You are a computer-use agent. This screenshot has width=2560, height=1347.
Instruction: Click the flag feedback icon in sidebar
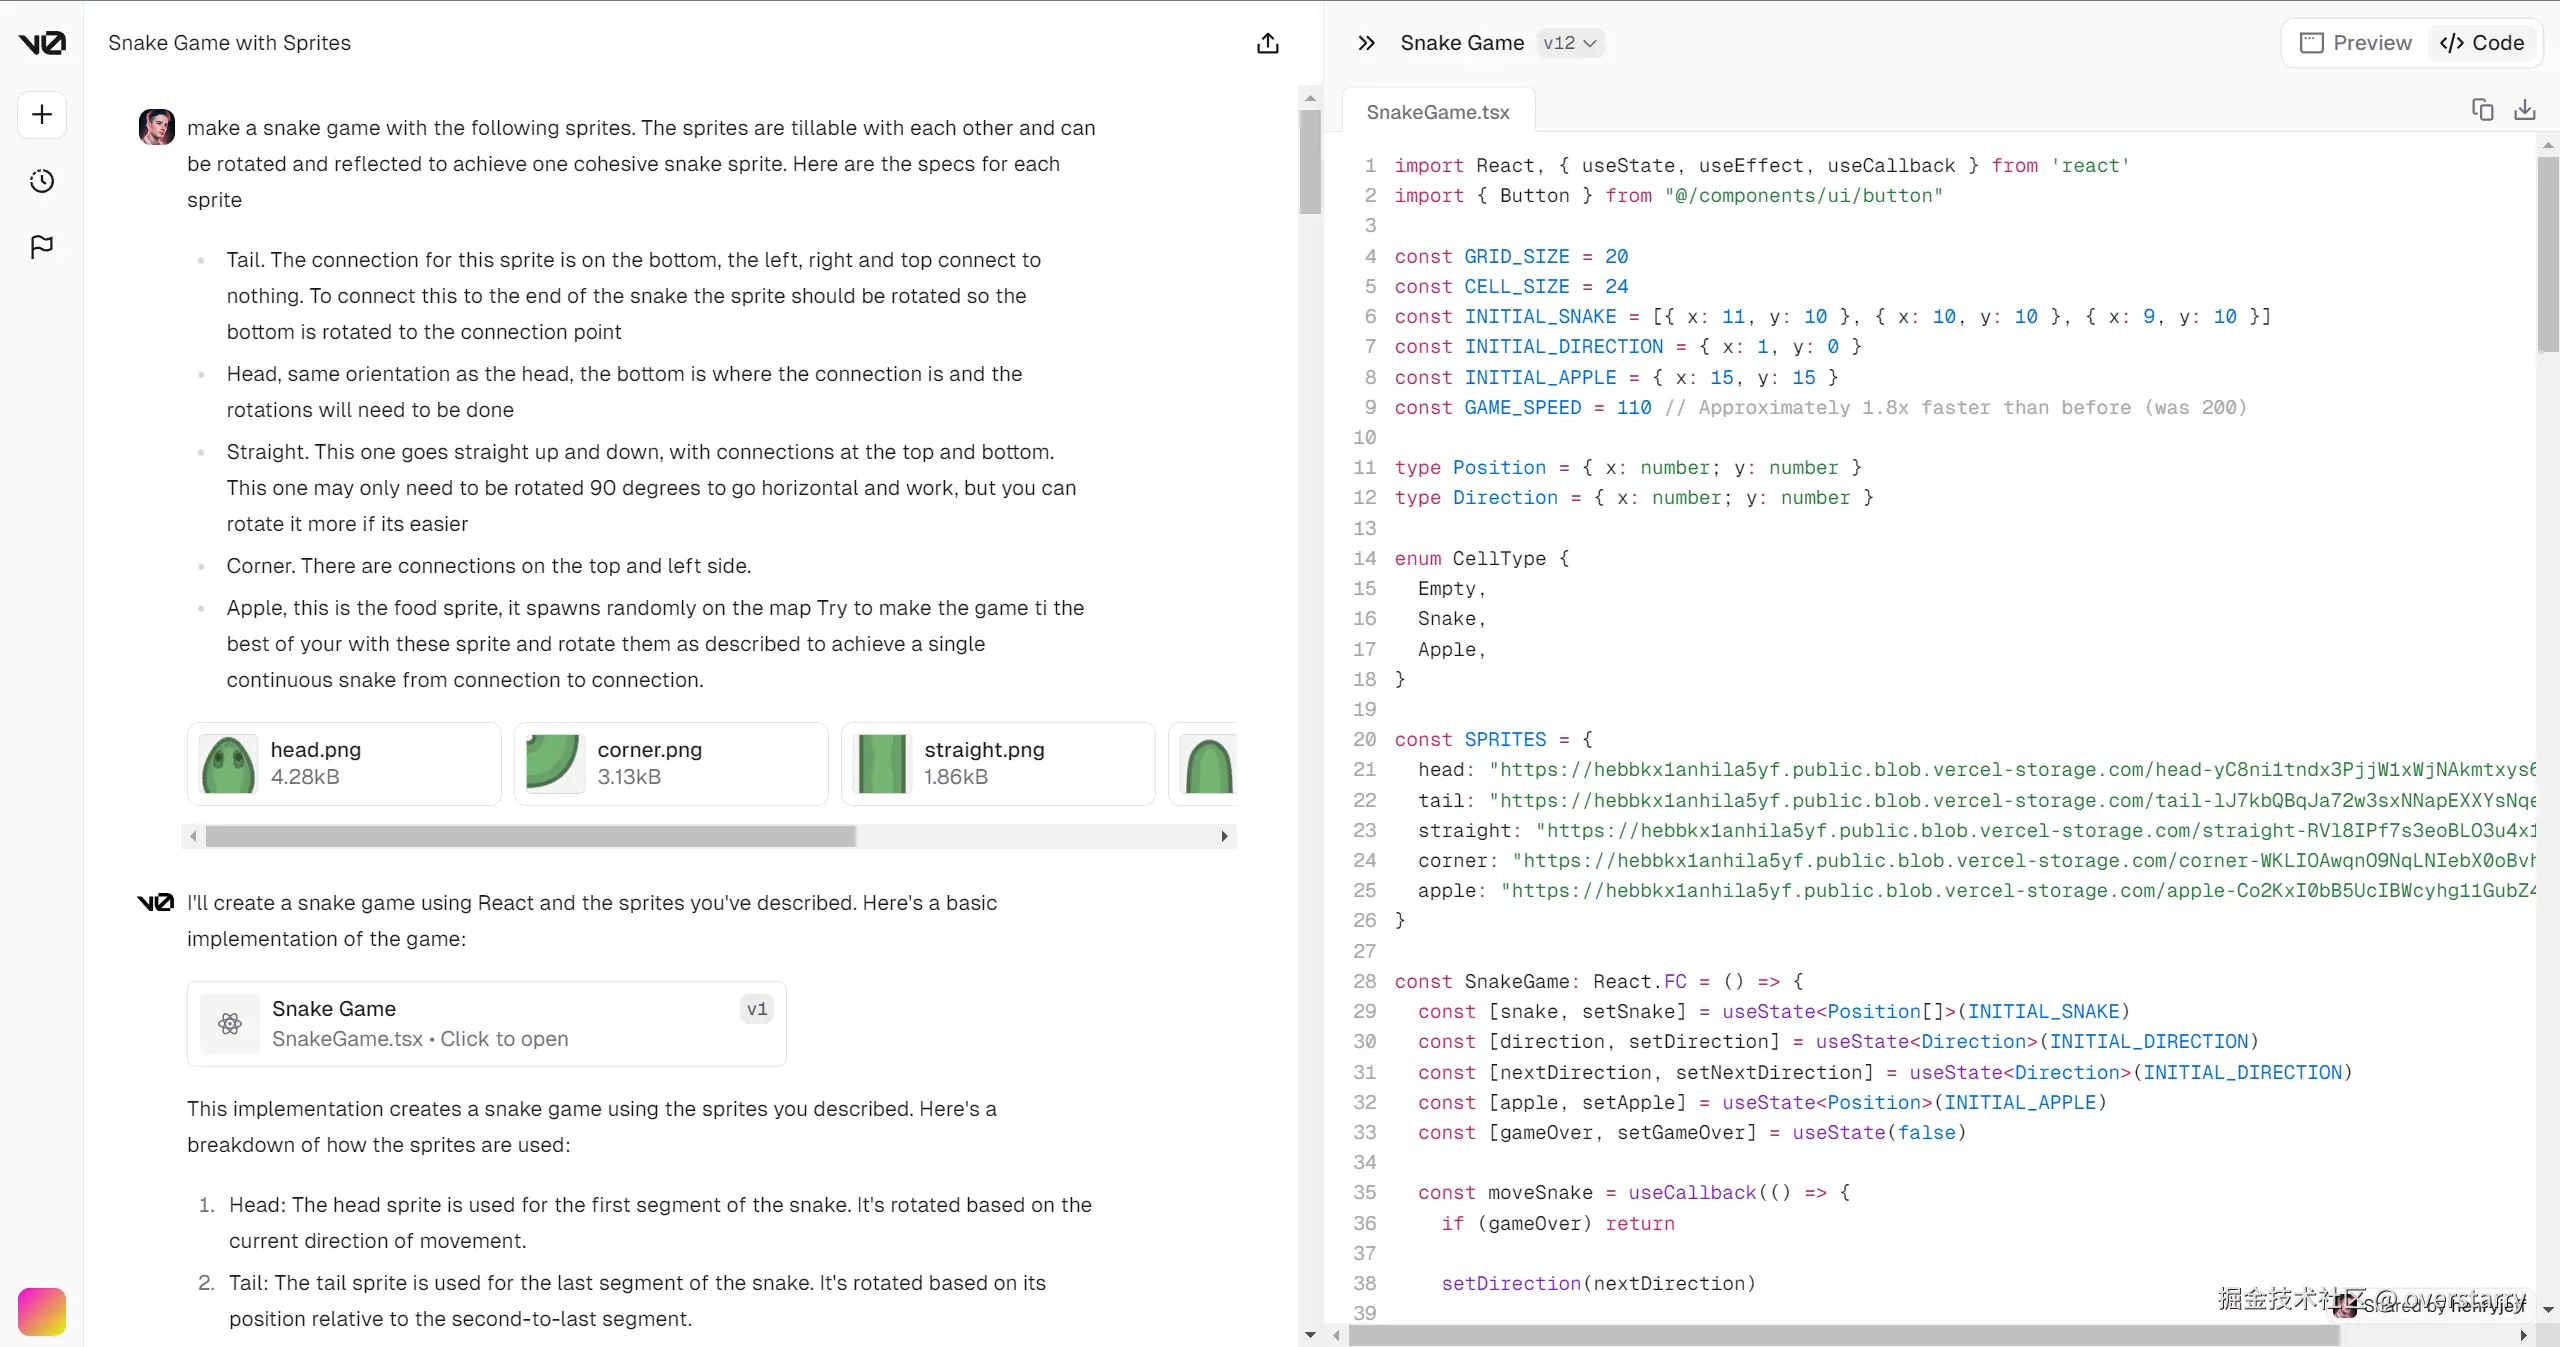pos(42,247)
